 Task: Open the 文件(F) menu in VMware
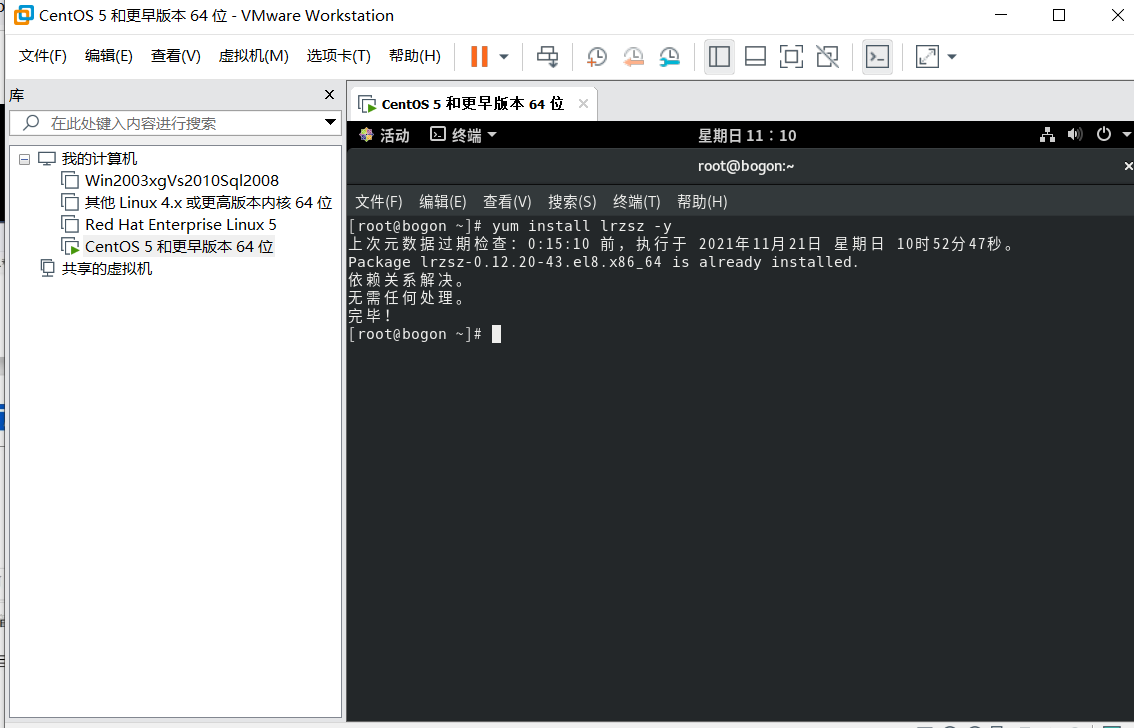(43, 56)
